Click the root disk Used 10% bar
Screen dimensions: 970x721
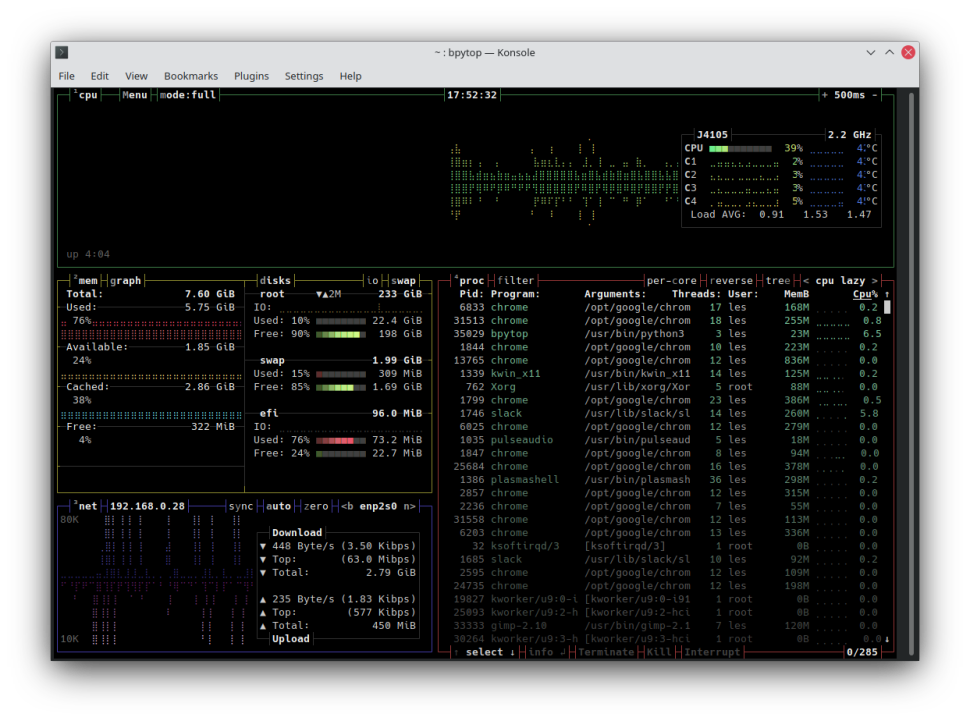[341, 321]
